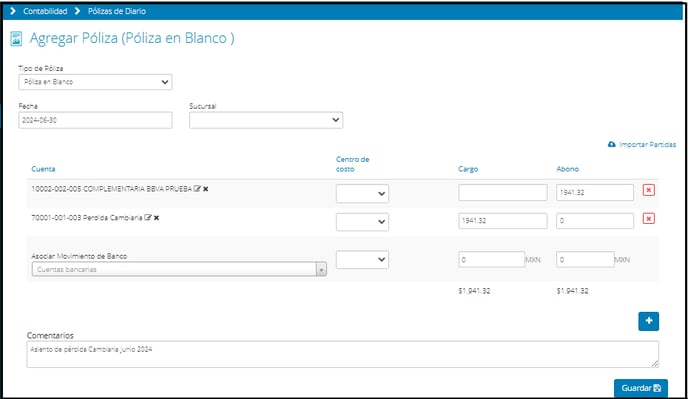
Task: Click the 70001-001-003 Perdida Cambiaria text
Action: point(87,217)
